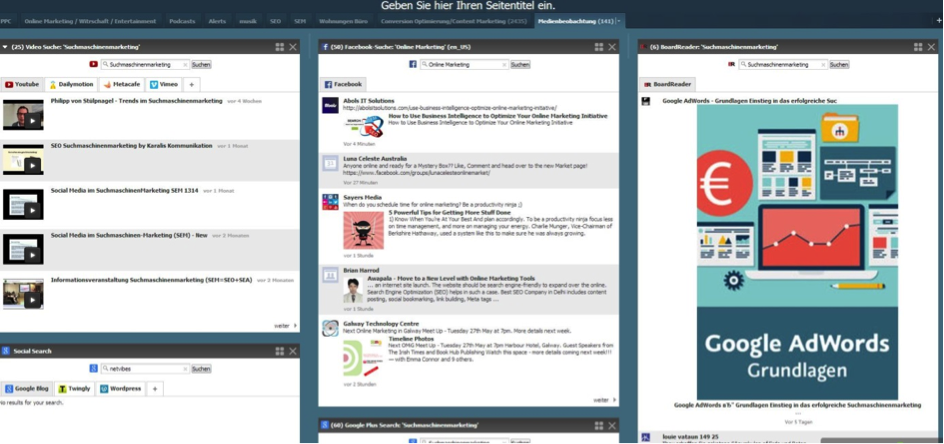Open options grid of Social Search widget
This screenshot has height=444, width=944.
pos(279,351)
